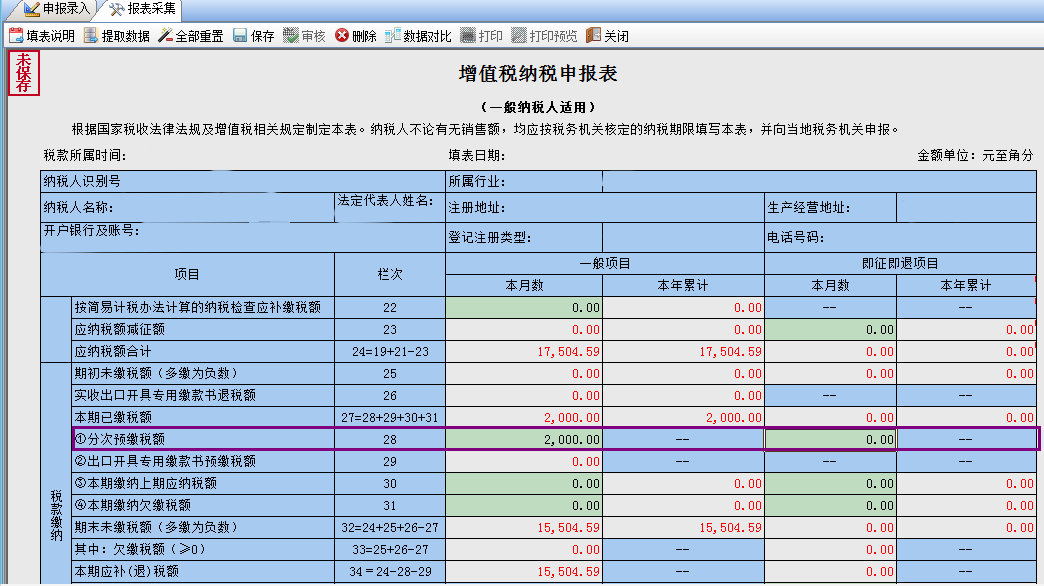Click the red 删除 cross icon
The height and width of the screenshot is (586, 1044).
(342, 35)
